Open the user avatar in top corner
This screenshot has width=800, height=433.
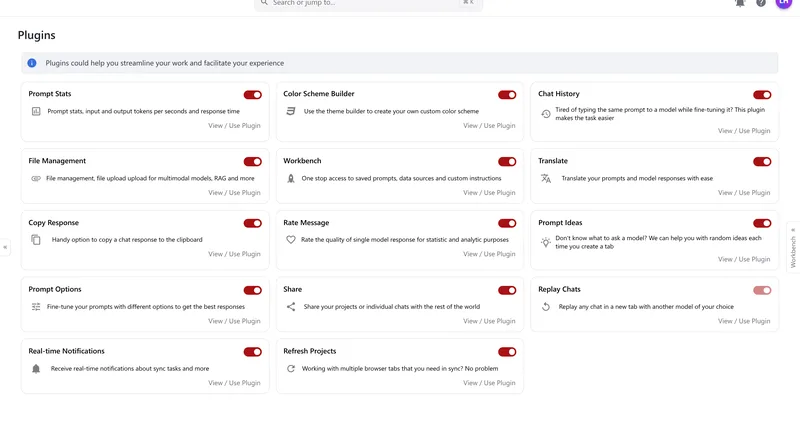[x=783, y=4]
